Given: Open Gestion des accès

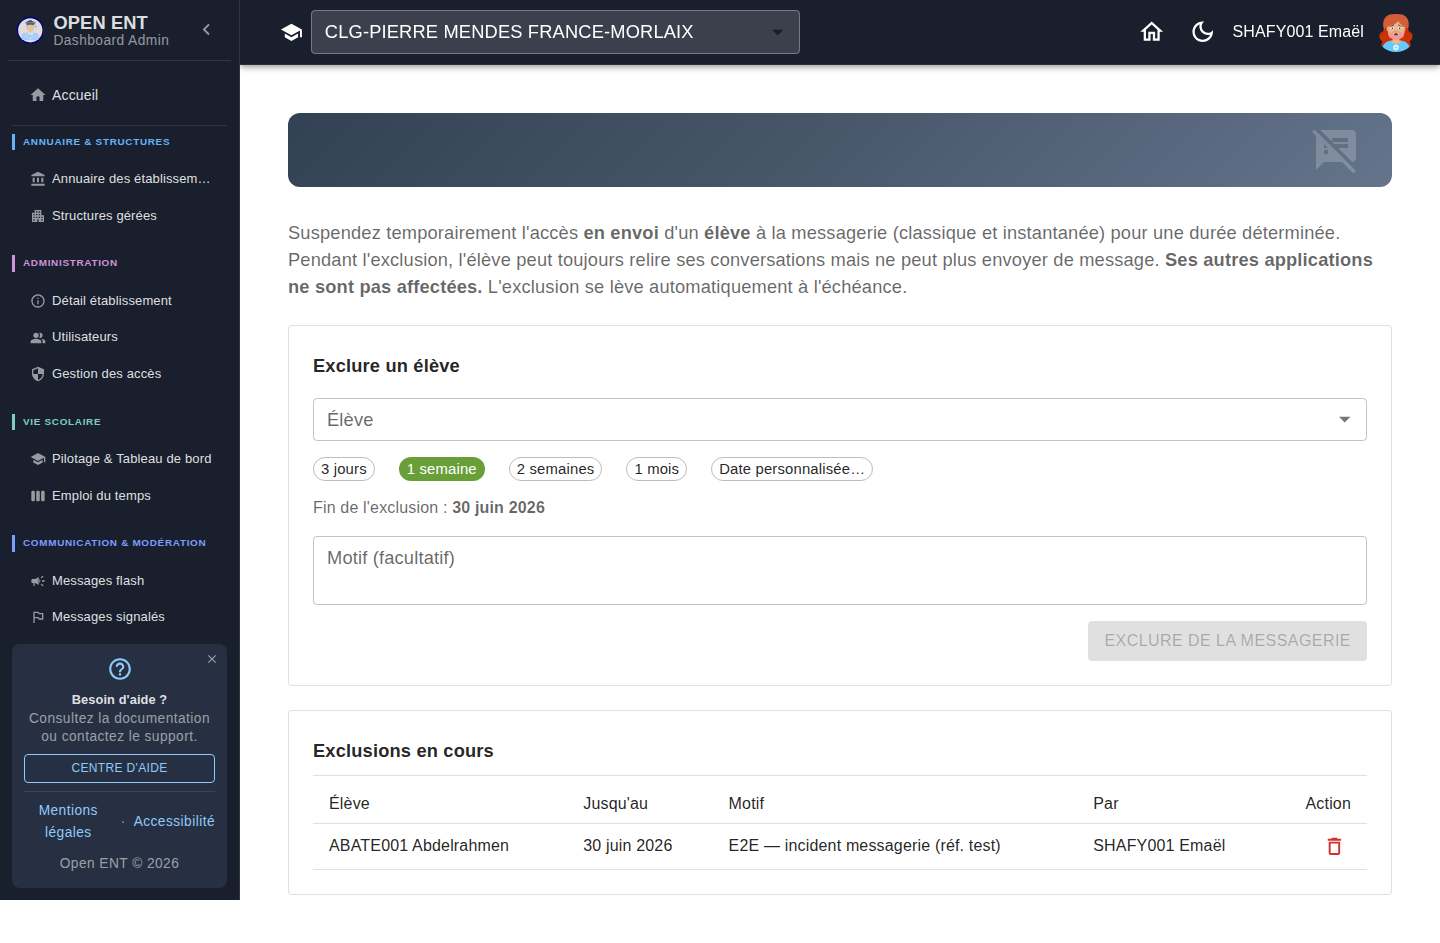Looking at the screenshot, I should point(119,374).
